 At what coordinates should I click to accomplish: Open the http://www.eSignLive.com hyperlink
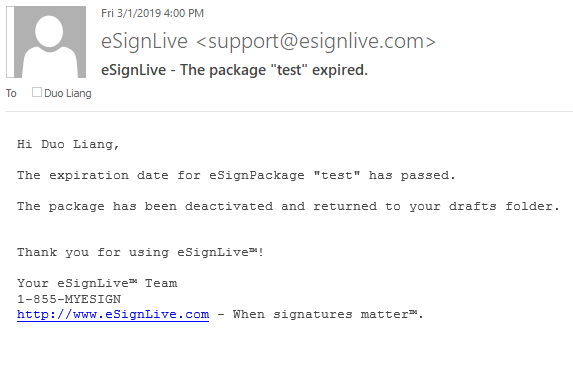[113, 314]
